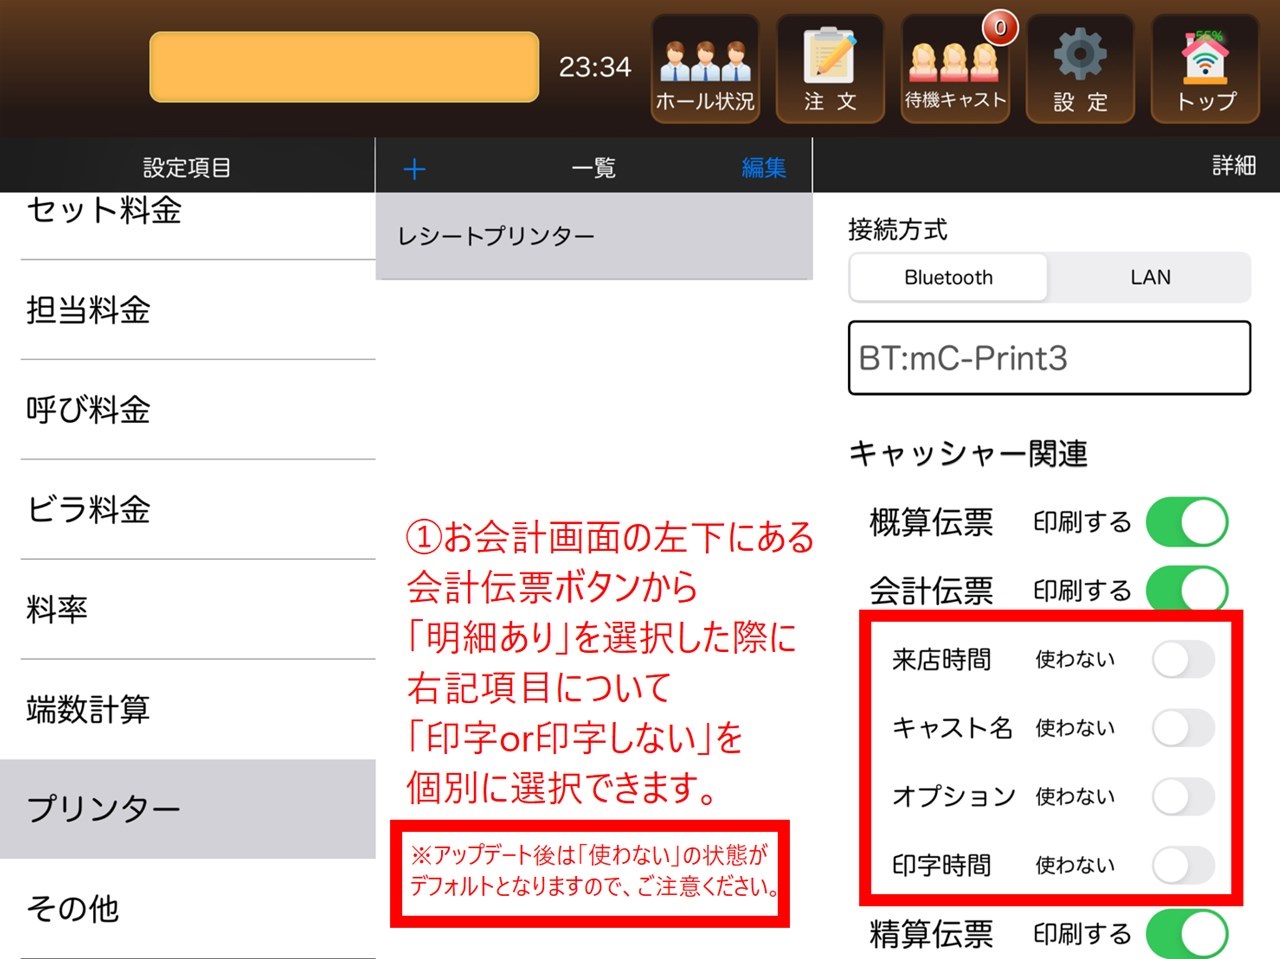Open the ホール状況 hall status screen

tap(705, 69)
